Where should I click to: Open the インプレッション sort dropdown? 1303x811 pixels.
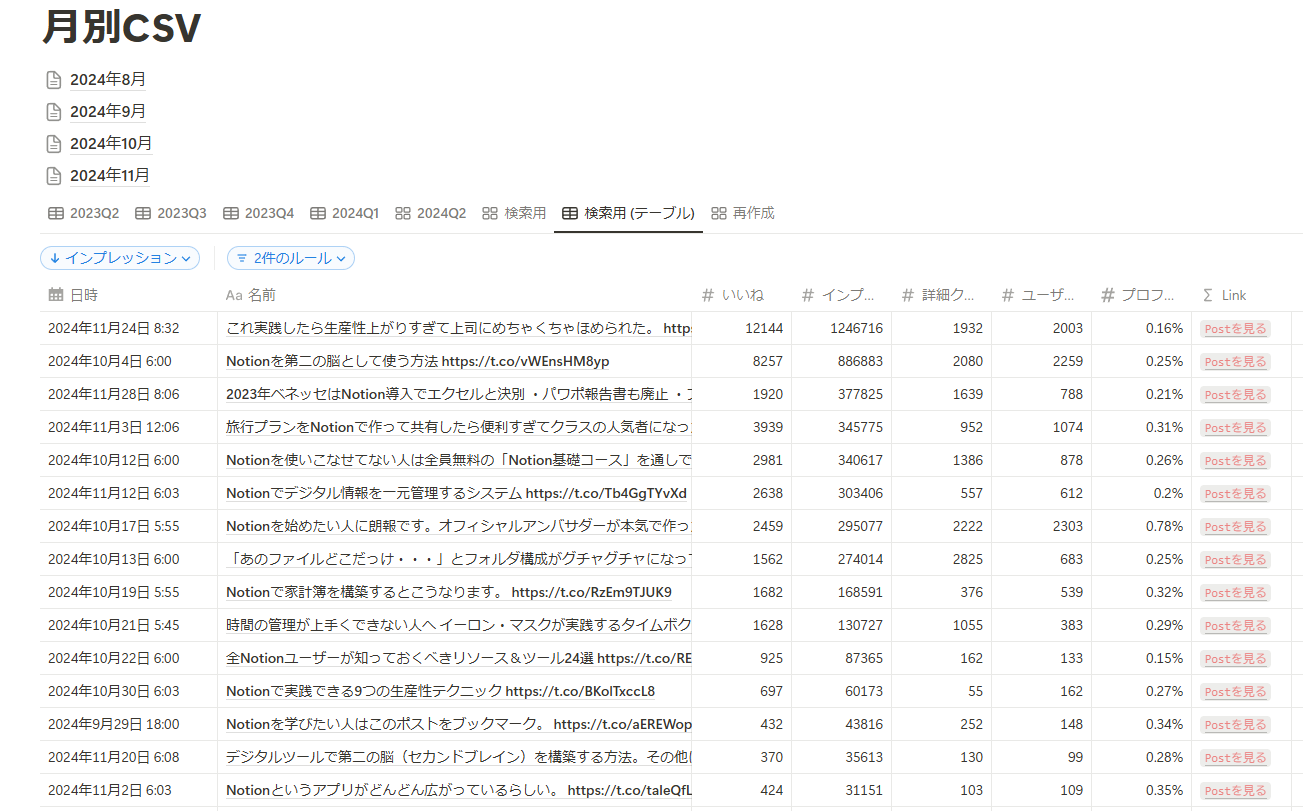[x=120, y=258]
